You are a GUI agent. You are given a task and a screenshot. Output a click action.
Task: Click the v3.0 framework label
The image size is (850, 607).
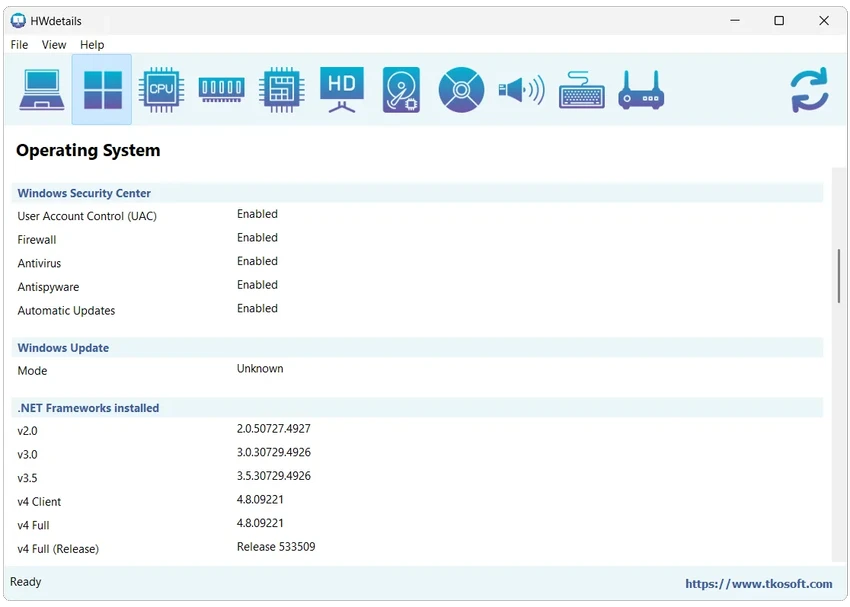[27, 455]
